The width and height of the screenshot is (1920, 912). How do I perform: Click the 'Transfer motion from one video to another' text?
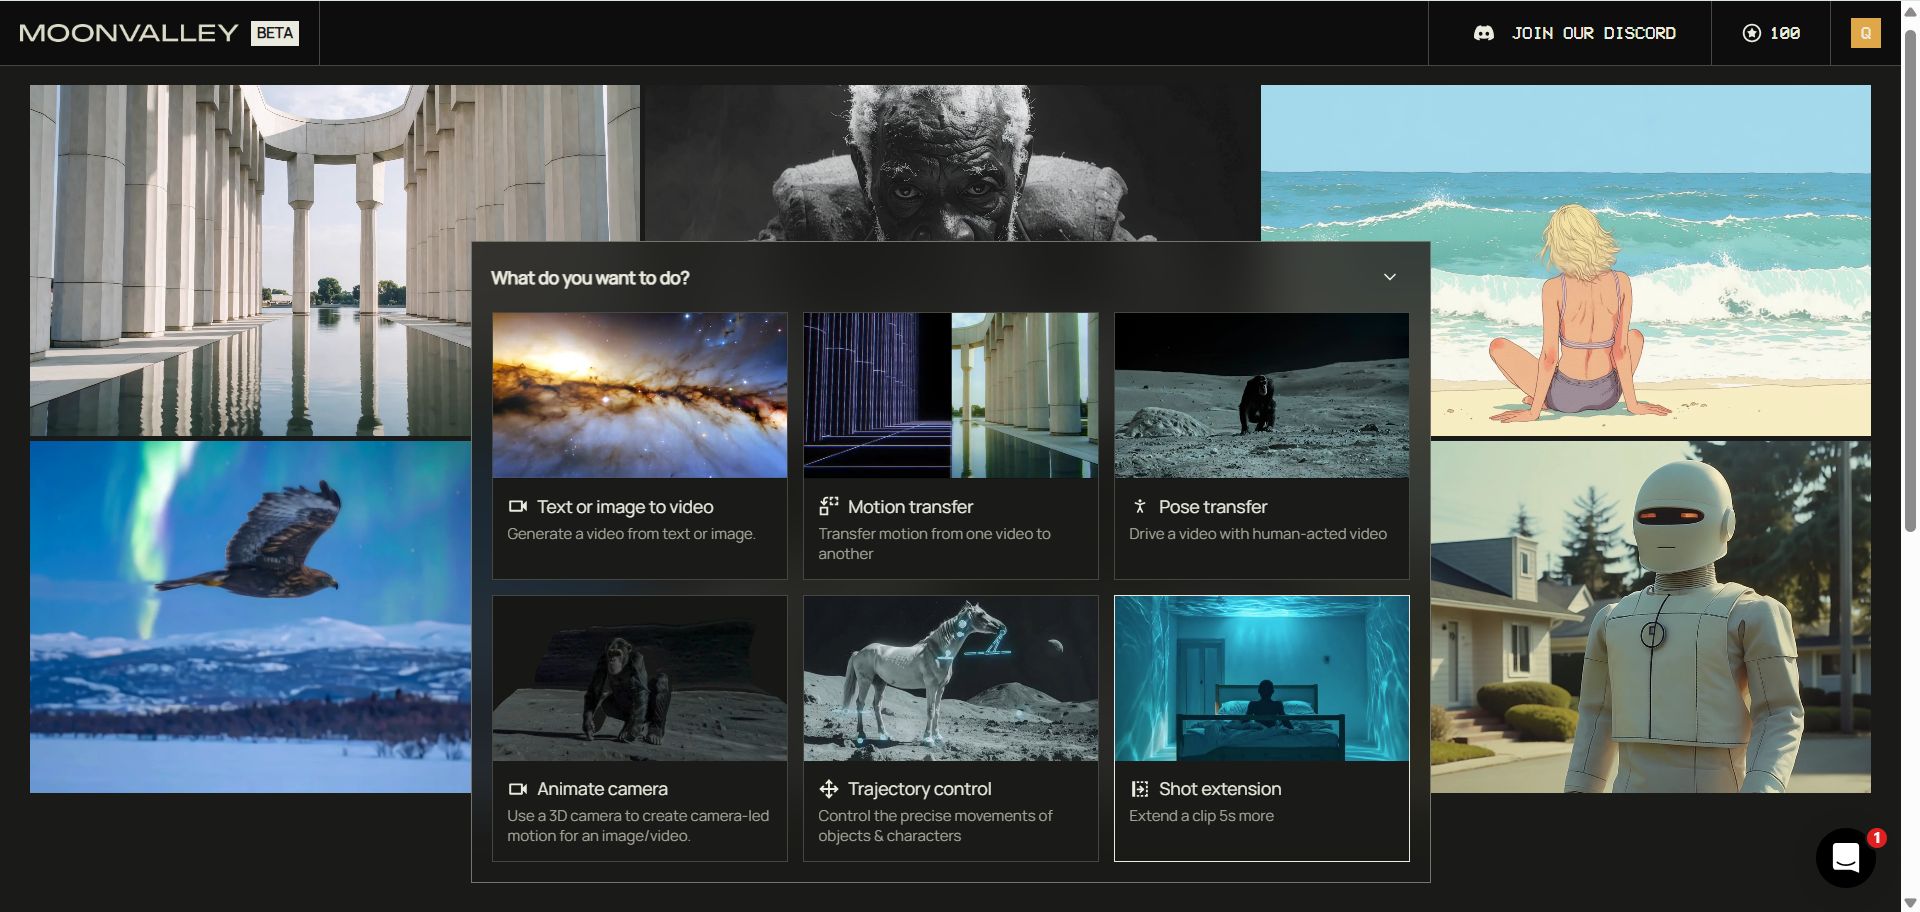coord(934,544)
